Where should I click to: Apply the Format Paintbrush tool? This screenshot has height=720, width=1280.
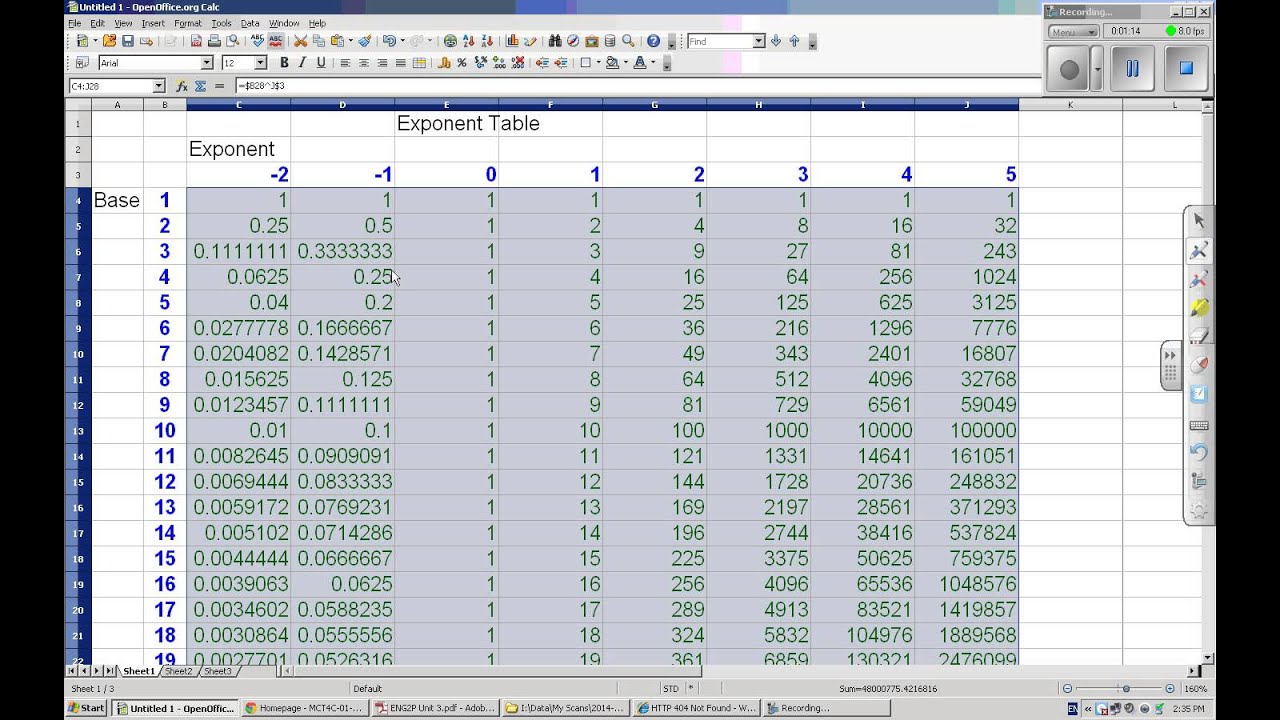365,41
